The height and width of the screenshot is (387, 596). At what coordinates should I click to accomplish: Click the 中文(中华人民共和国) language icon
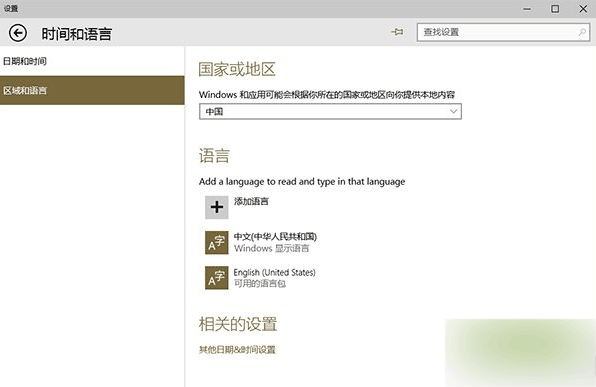click(217, 243)
